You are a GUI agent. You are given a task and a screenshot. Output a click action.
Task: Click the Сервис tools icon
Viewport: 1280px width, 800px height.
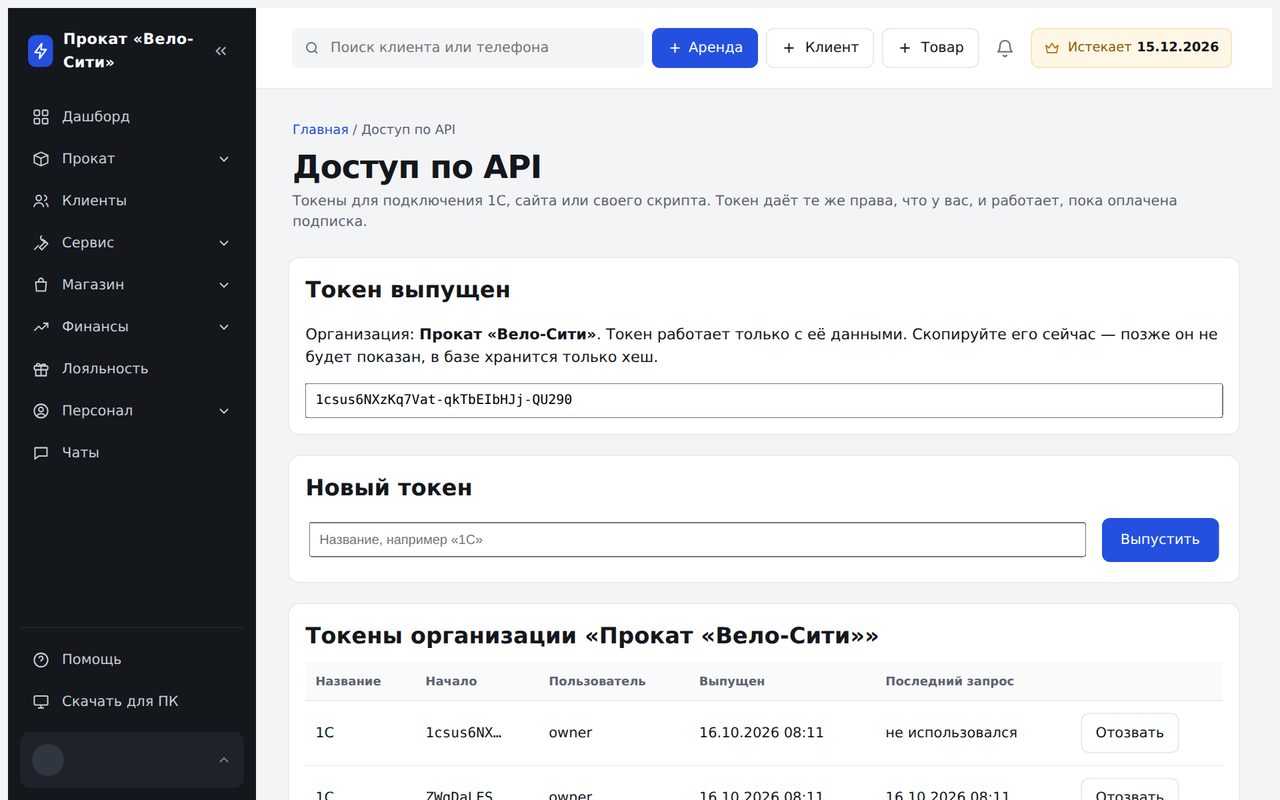tap(41, 243)
